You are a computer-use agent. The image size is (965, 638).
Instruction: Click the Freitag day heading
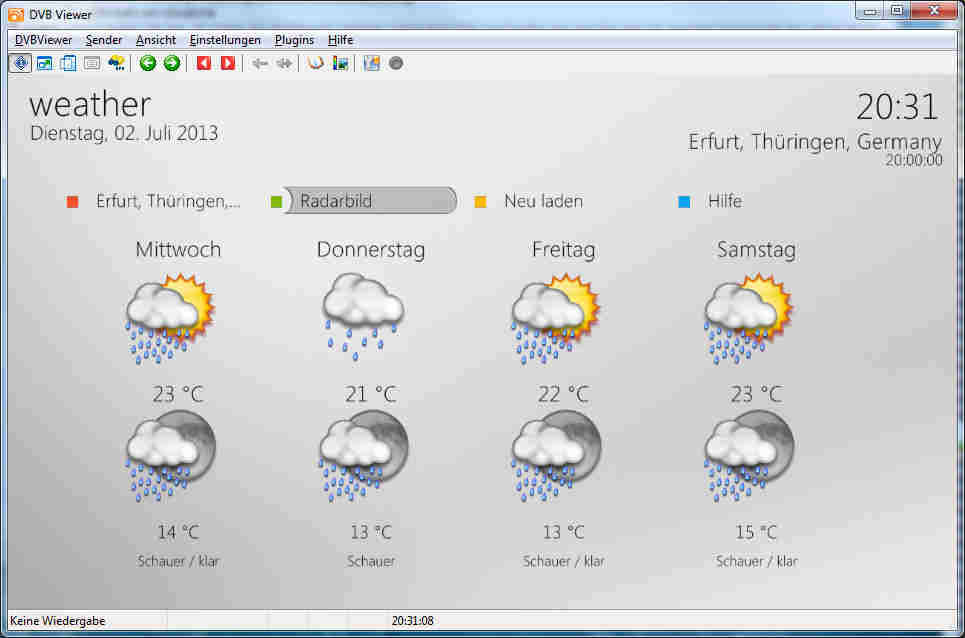point(564,250)
